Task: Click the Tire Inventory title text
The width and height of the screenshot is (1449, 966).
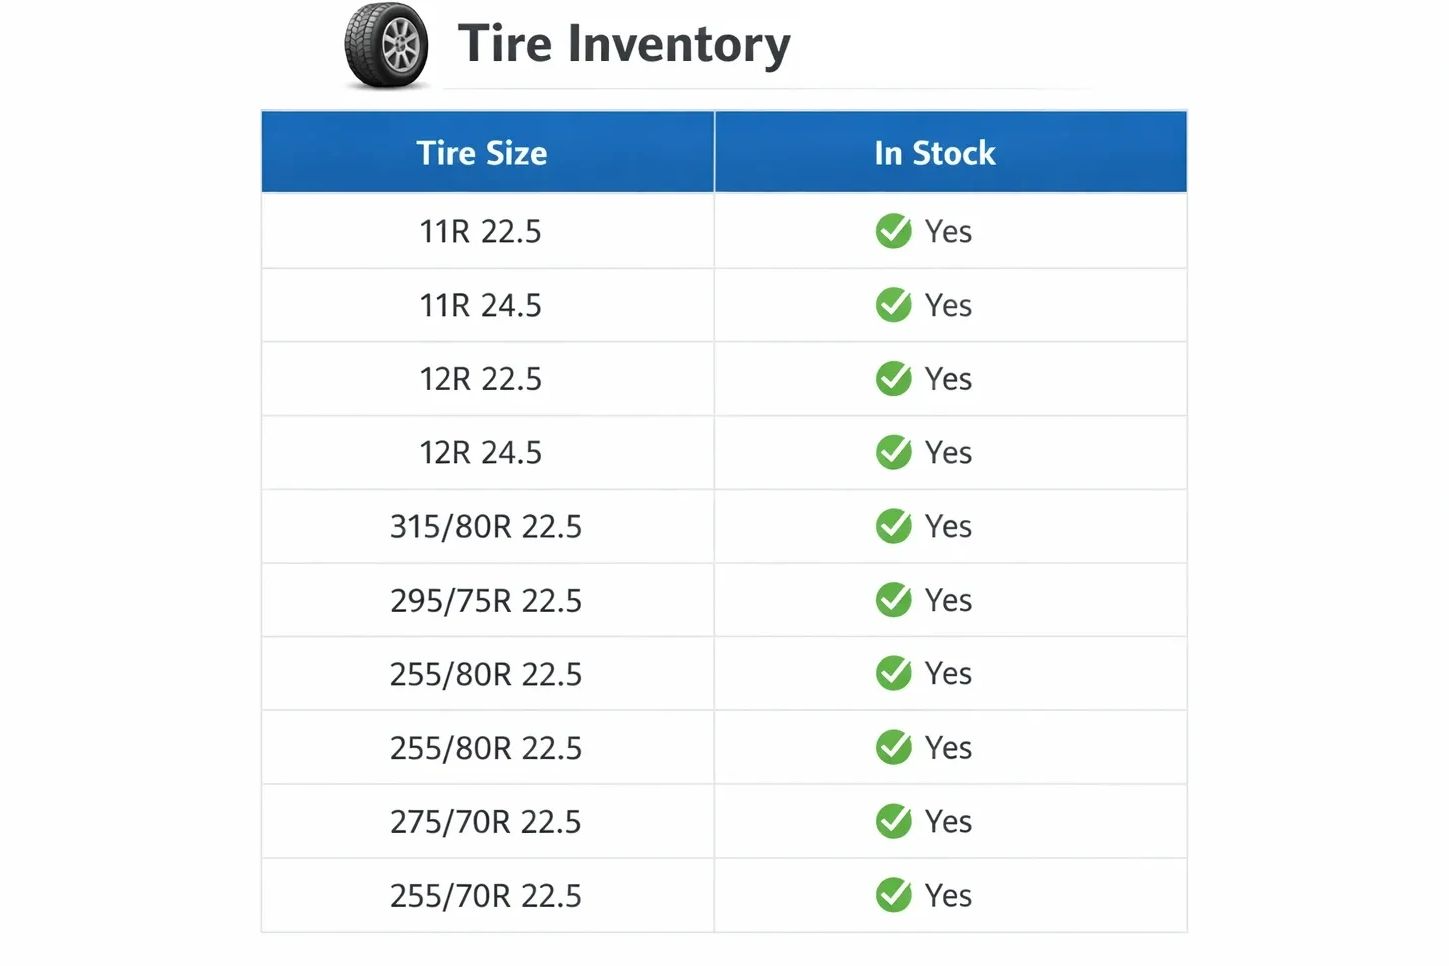Action: pyautogui.click(x=624, y=45)
